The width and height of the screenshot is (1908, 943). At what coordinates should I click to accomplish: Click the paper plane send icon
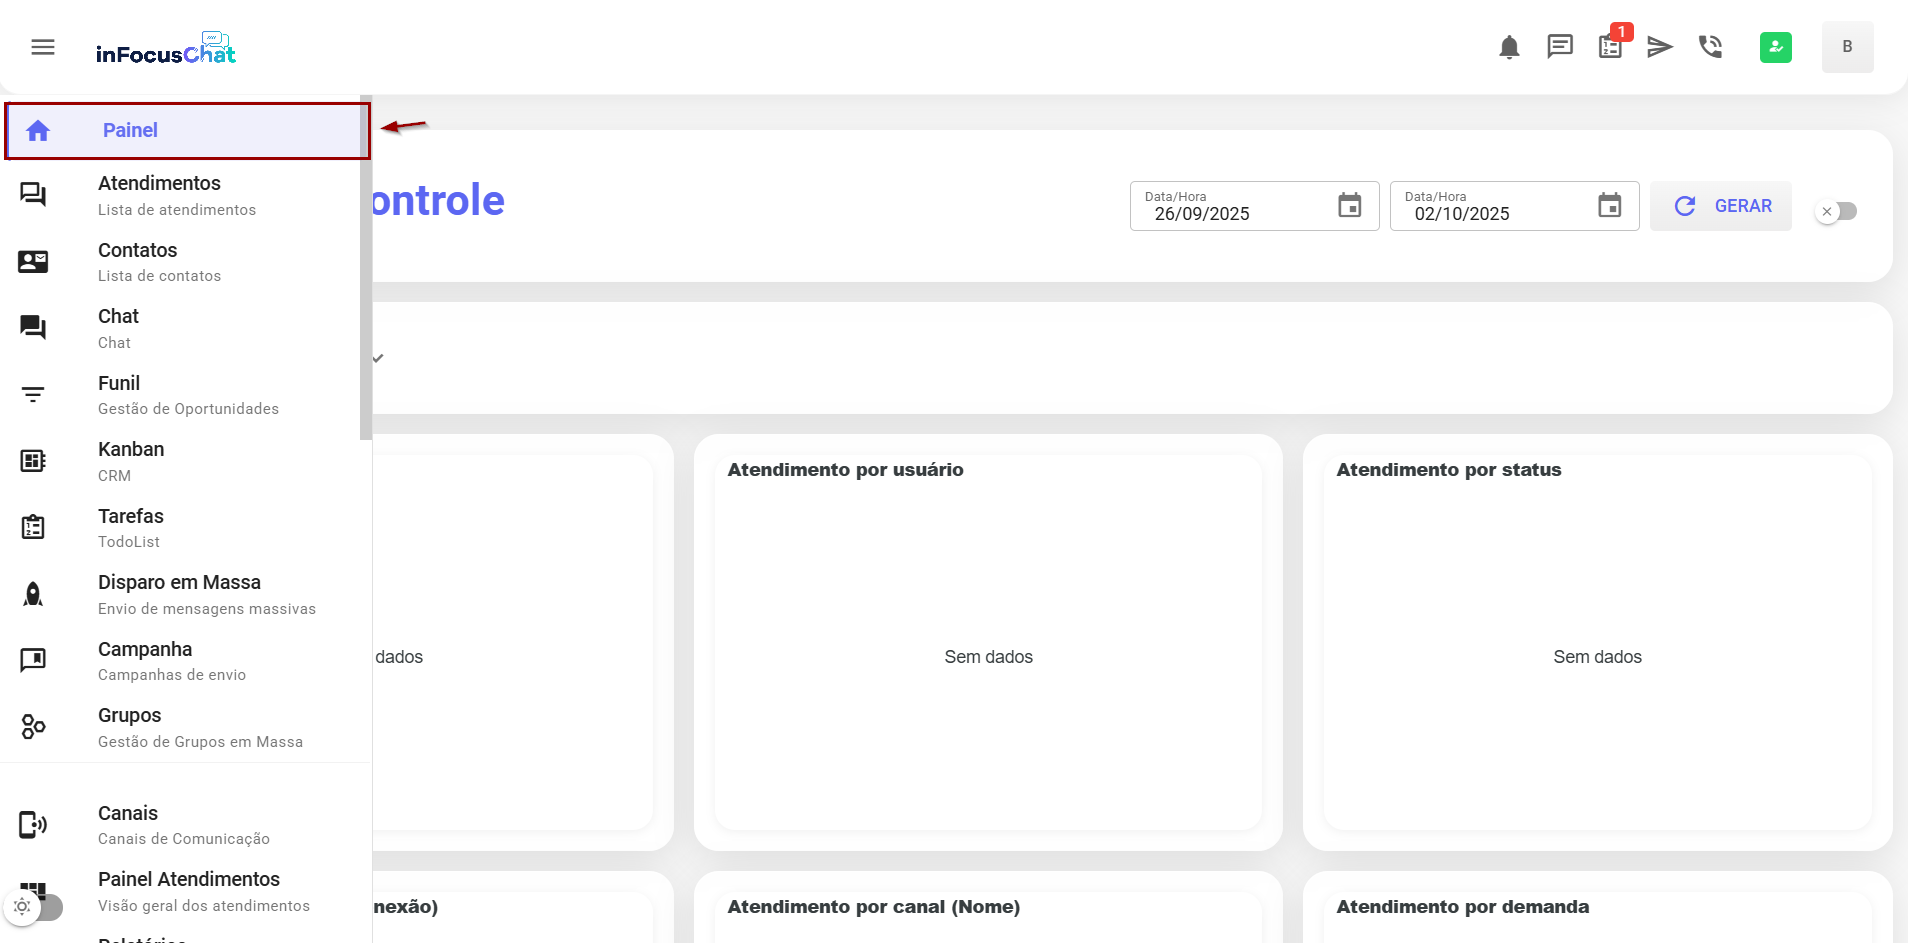[x=1660, y=47]
